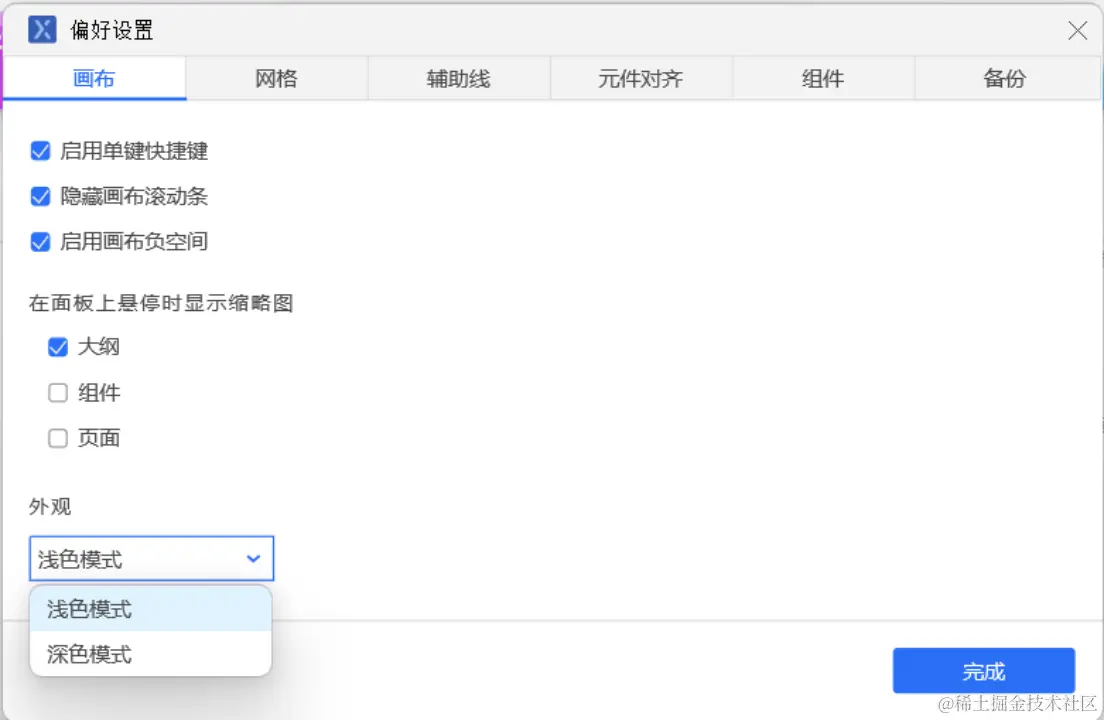
Task: Go to the 元件对齐 tab
Action: point(641,78)
